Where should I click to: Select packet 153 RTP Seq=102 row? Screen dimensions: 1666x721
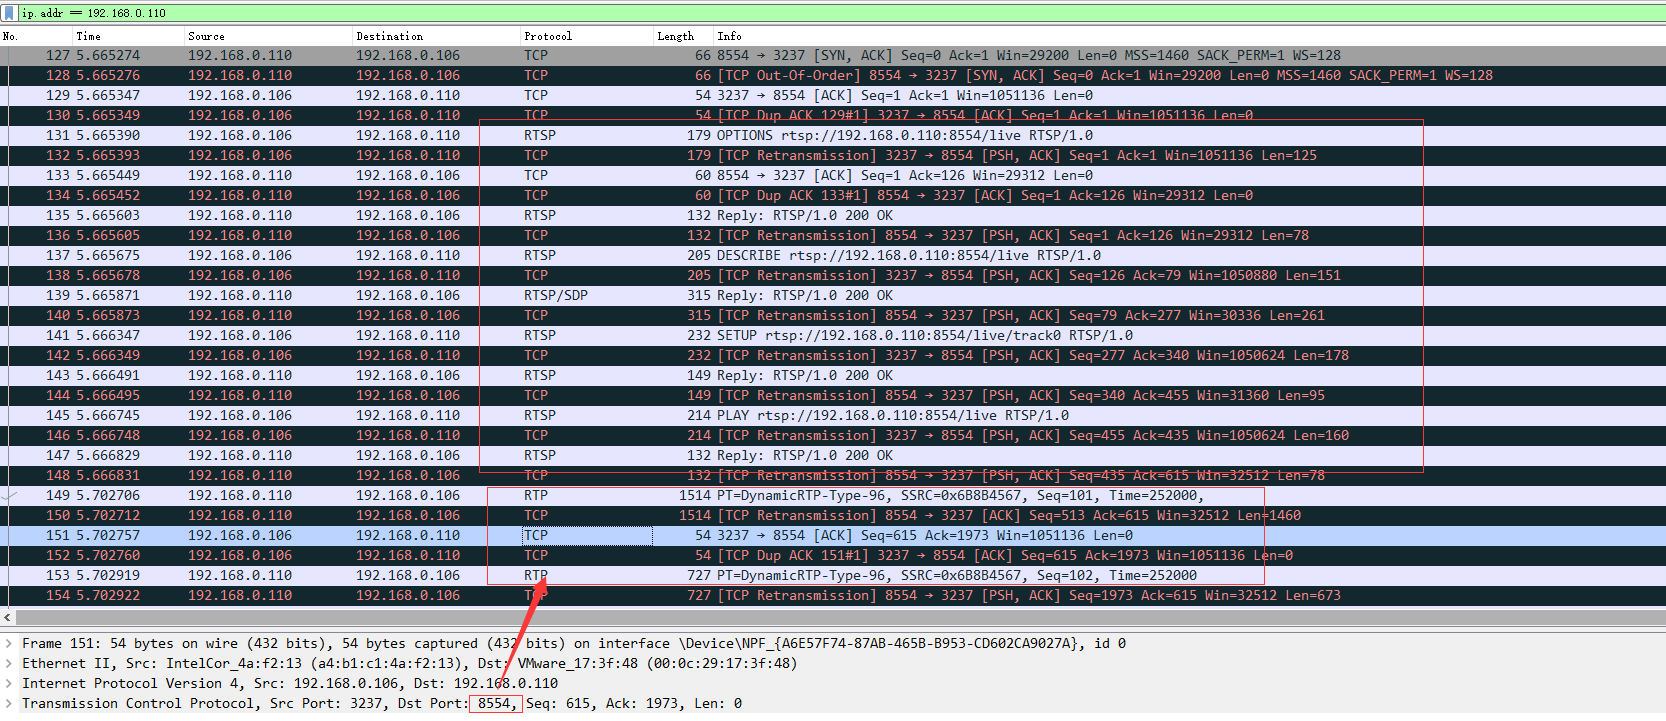click(x=833, y=575)
